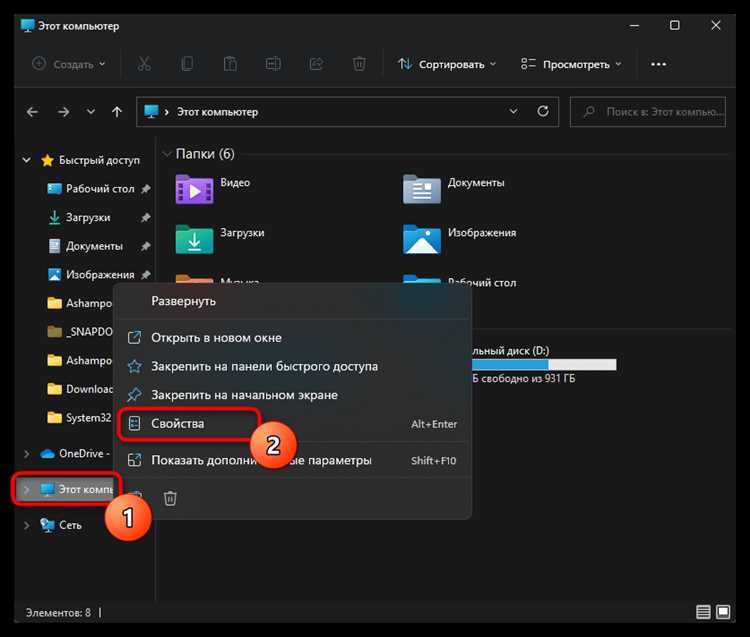Expand the OneDrive tree node
Viewport: 750px width, 637px height.
27,454
